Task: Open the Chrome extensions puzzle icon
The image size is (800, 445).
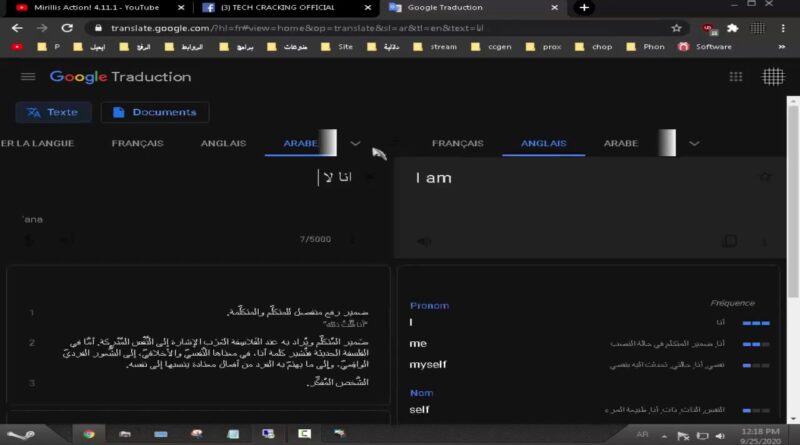Action: [733, 28]
